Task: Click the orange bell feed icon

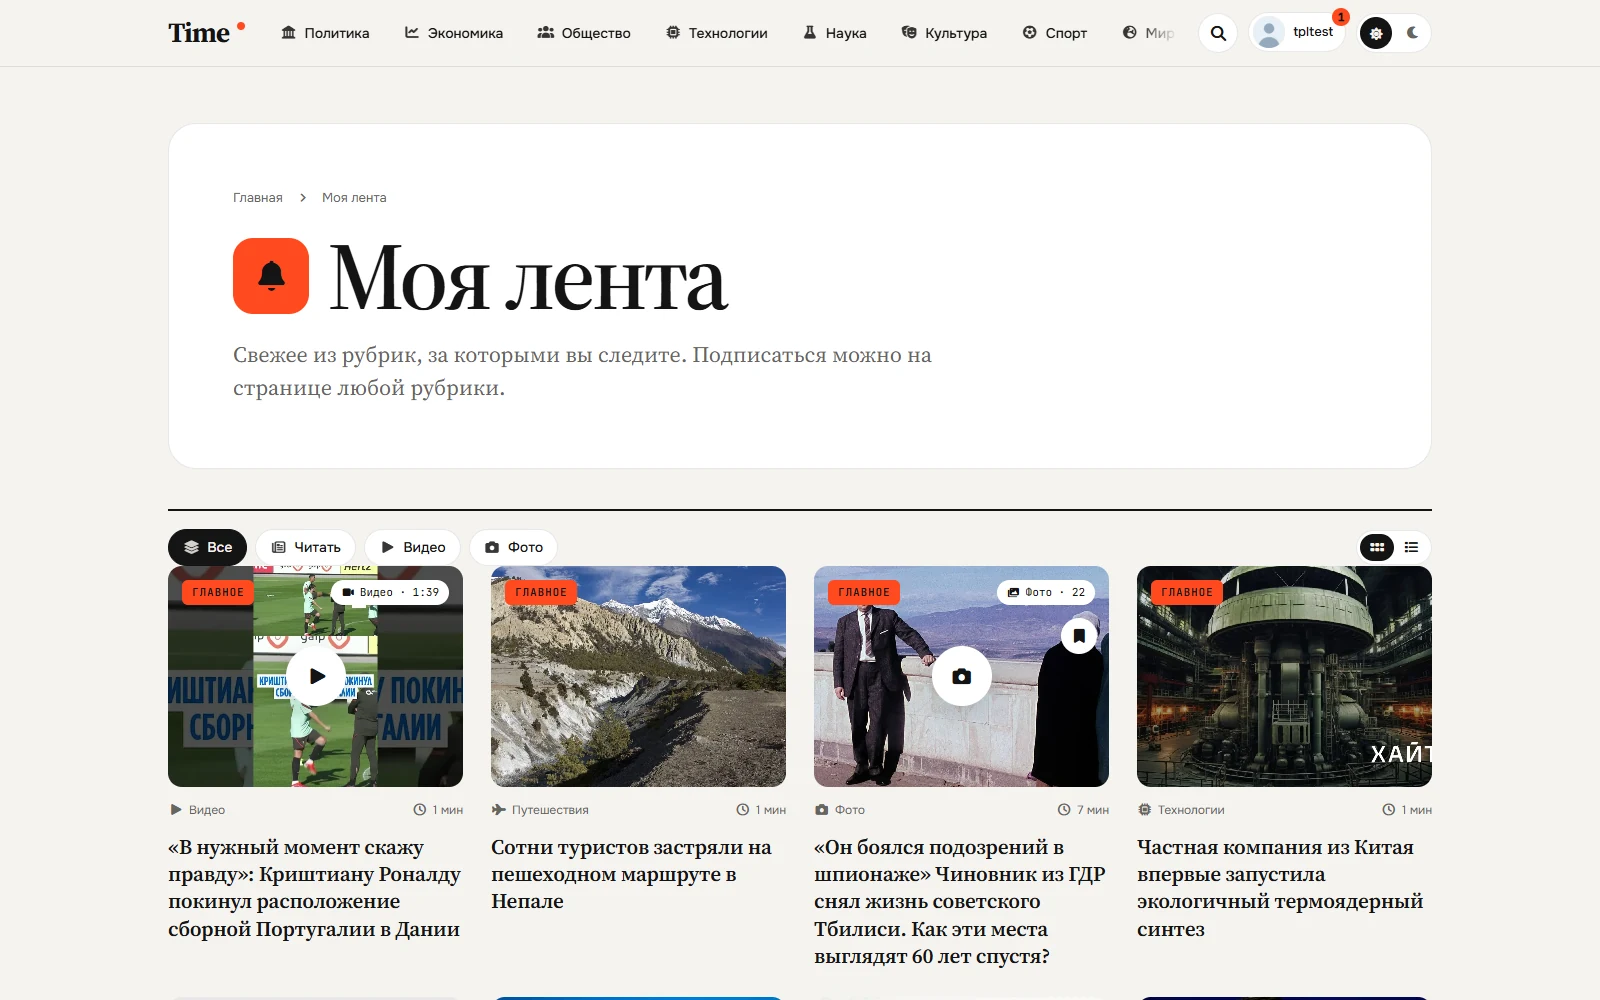Action: pyautogui.click(x=271, y=276)
